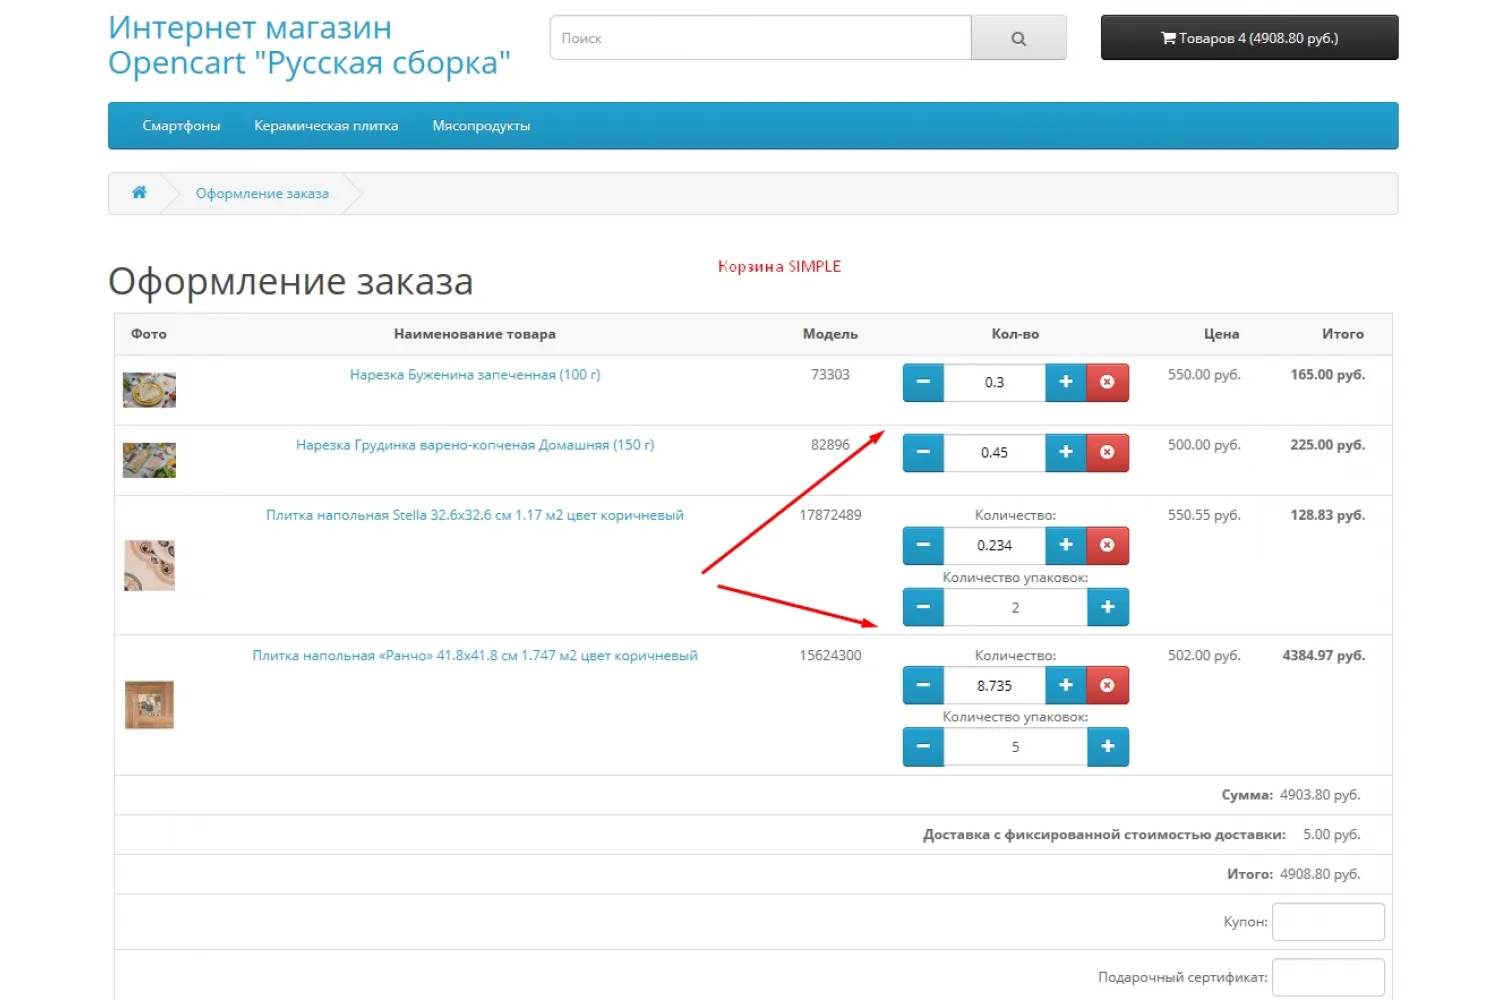The width and height of the screenshot is (1500, 1000).
Task: Open Нарезка Буженина запеченная product link
Action: pos(475,375)
